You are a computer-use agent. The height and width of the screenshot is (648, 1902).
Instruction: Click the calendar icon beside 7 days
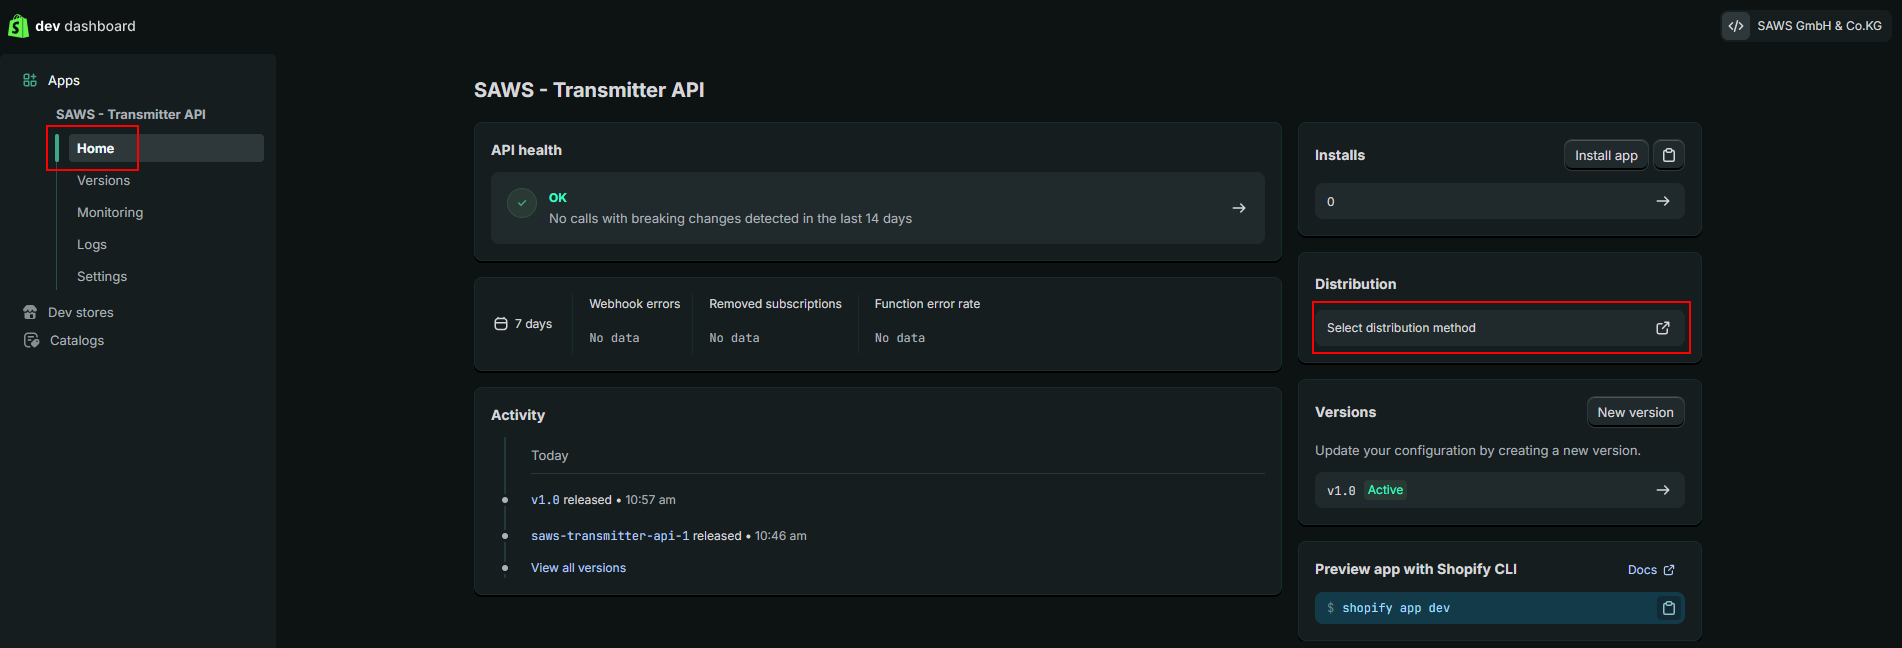click(x=501, y=324)
